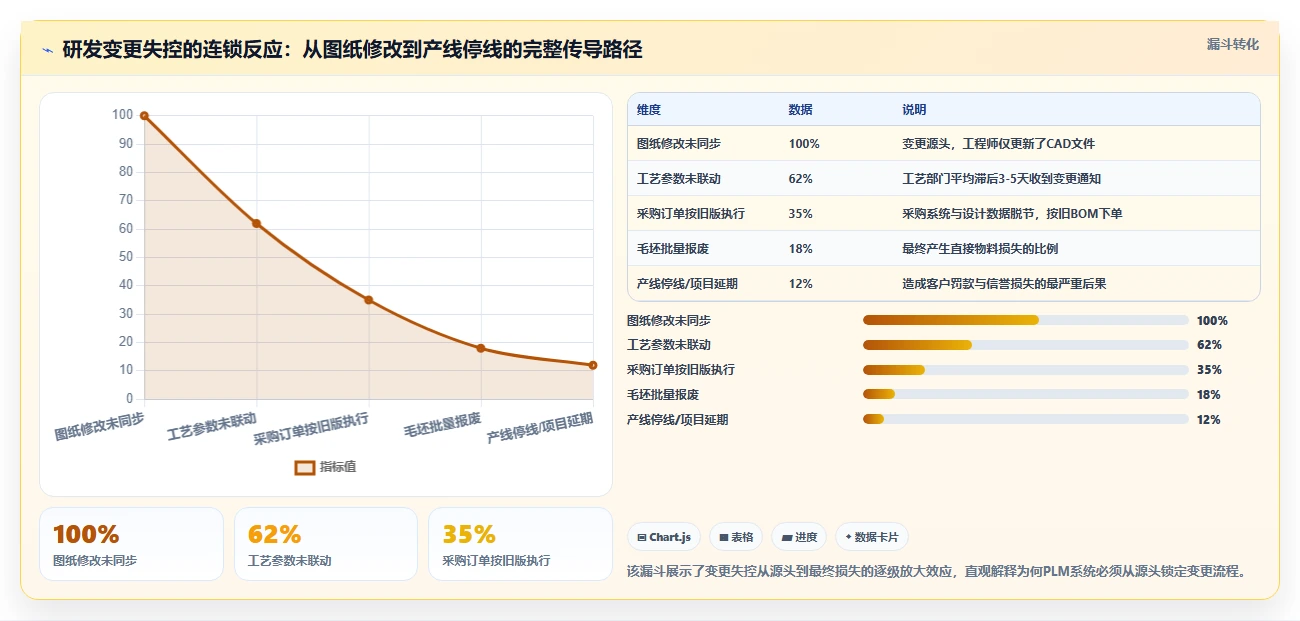This screenshot has height=621, width=1300.
Task: Click the x-axis label 图纸修改未同步 in the chart
Action: (100, 427)
